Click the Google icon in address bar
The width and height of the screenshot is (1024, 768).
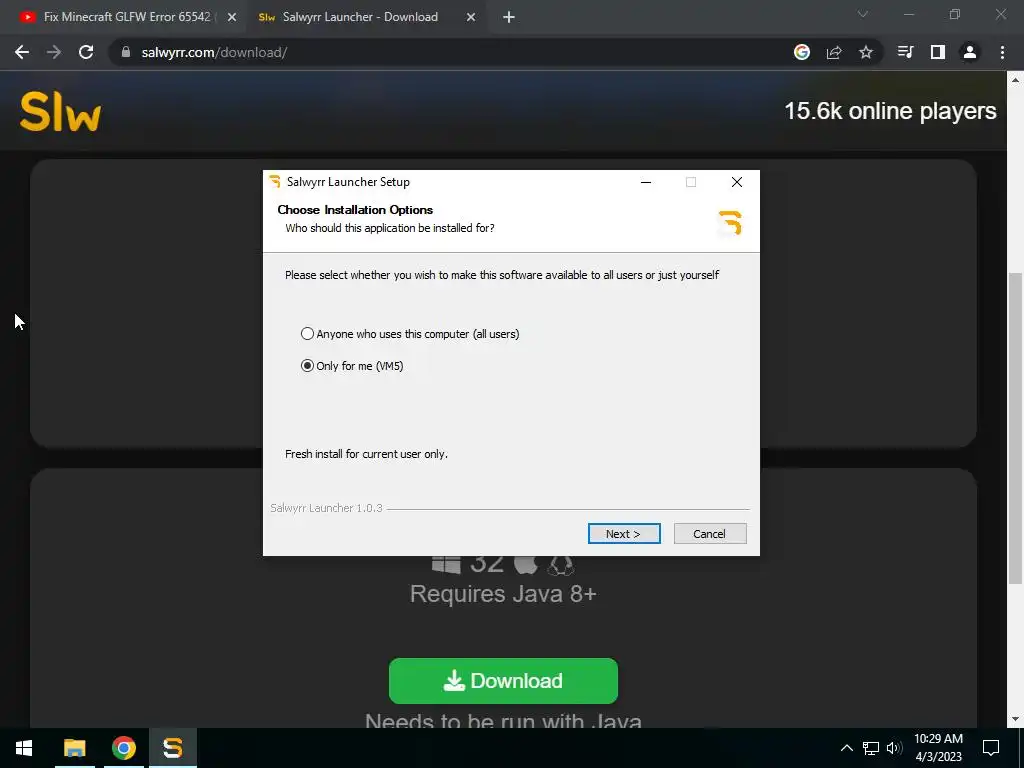click(802, 52)
